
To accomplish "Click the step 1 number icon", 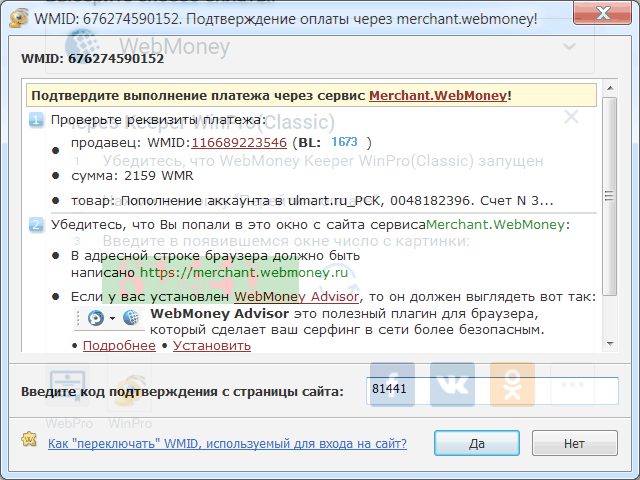I will coord(36,120).
